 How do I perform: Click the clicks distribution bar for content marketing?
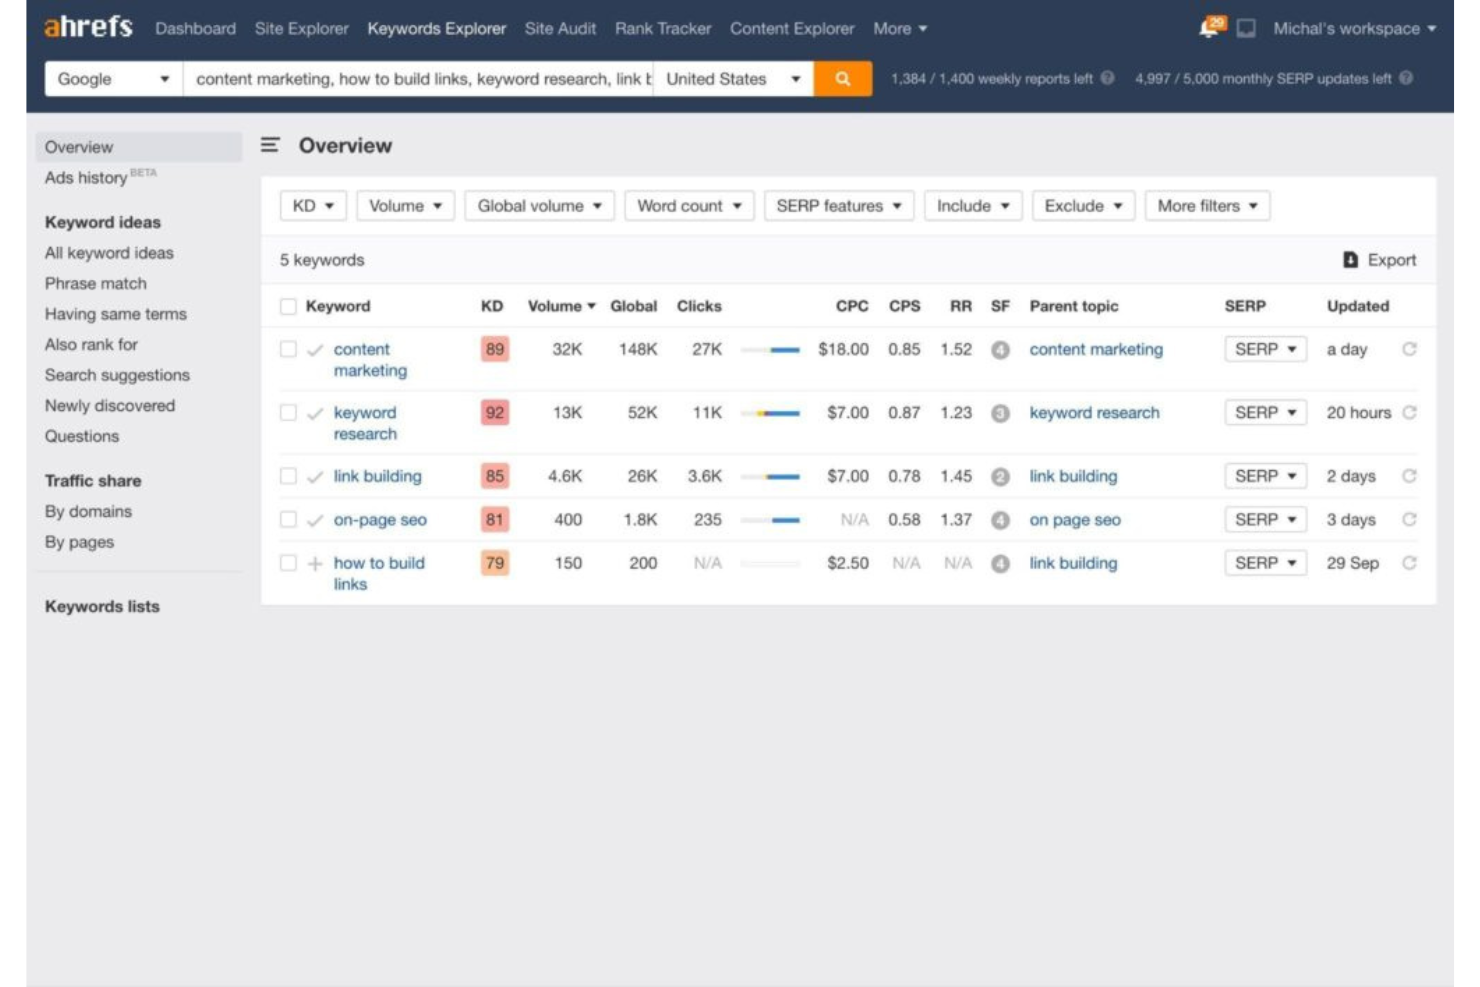[770, 350]
